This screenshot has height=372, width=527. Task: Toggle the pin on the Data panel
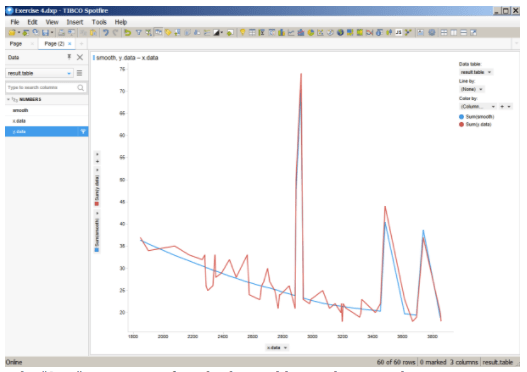coord(69,57)
